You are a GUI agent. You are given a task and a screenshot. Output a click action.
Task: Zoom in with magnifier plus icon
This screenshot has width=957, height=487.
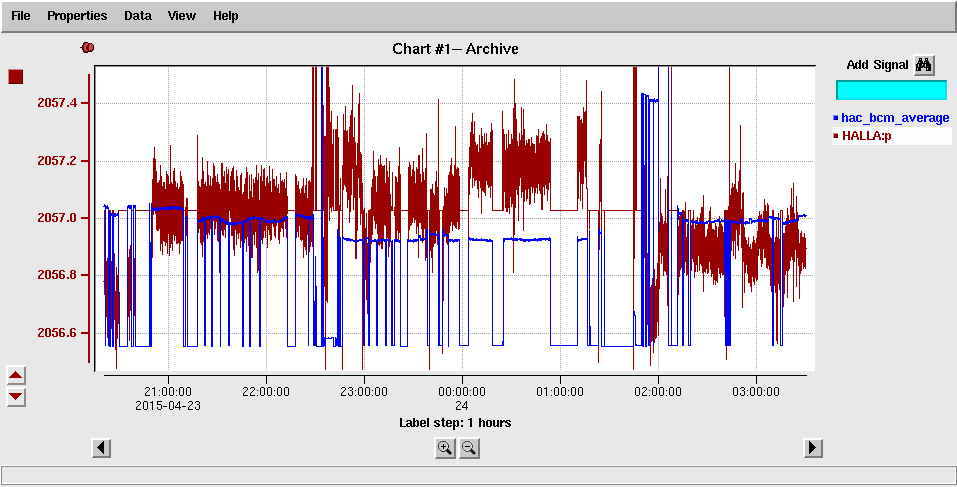pyautogui.click(x=445, y=449)
